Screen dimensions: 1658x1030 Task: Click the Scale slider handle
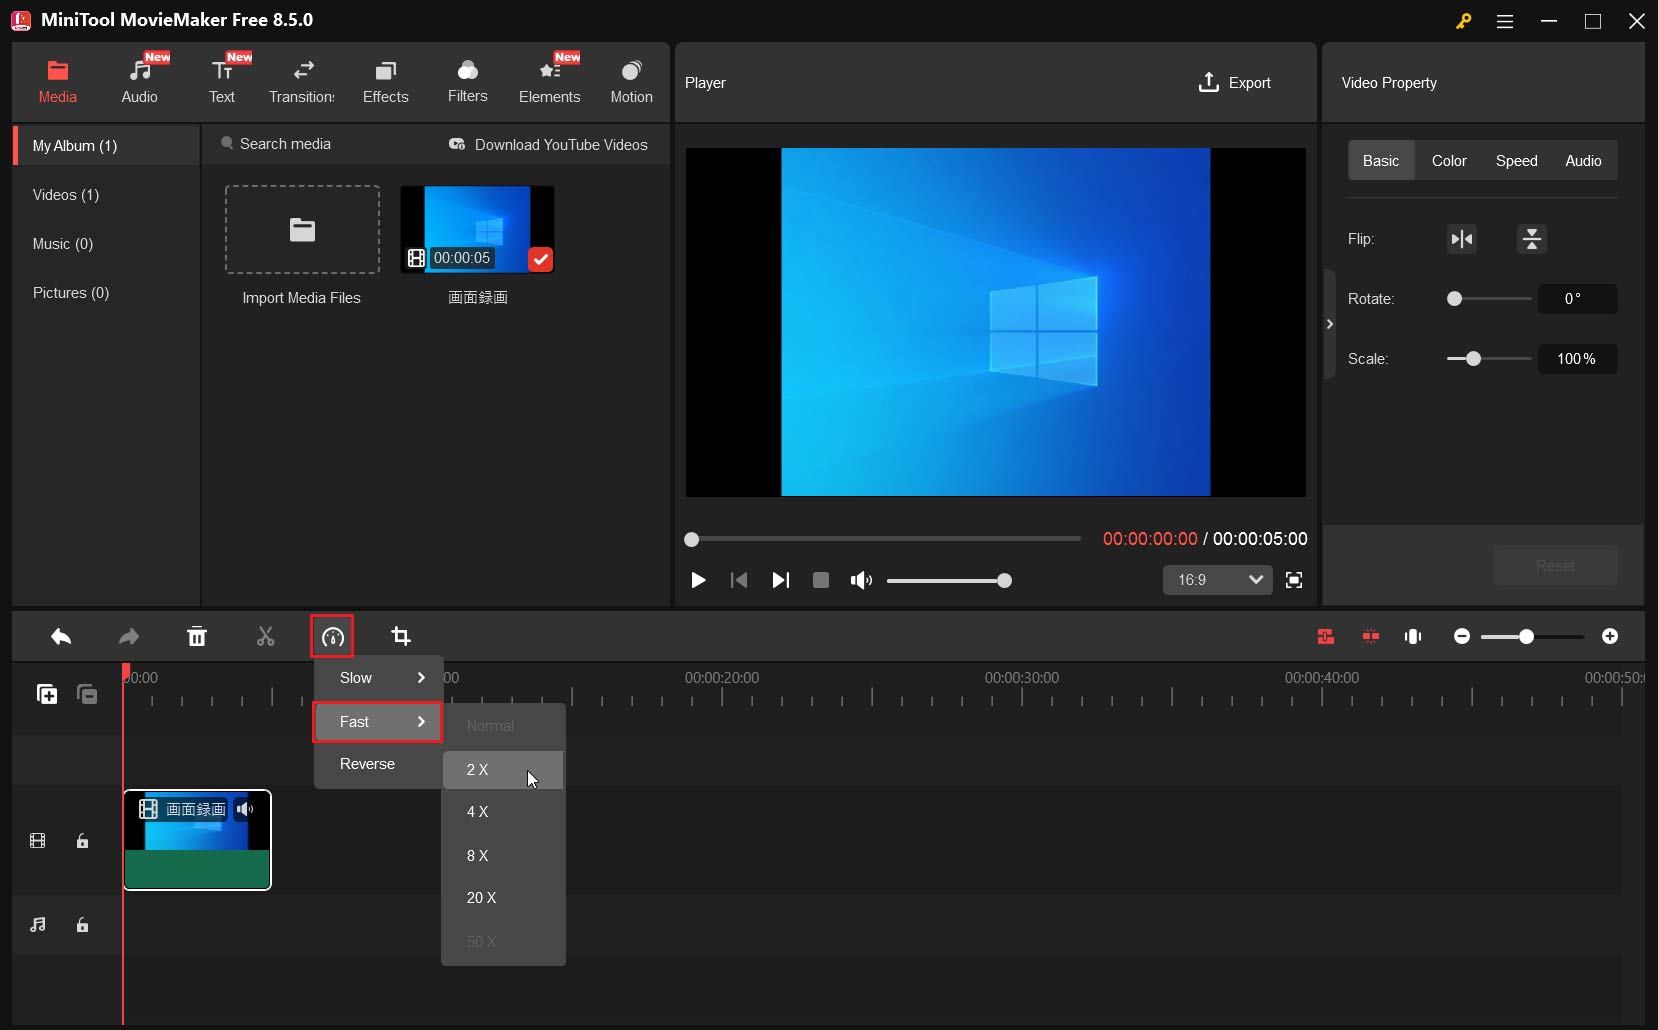pyautogui.click(x=1473, y=359)
